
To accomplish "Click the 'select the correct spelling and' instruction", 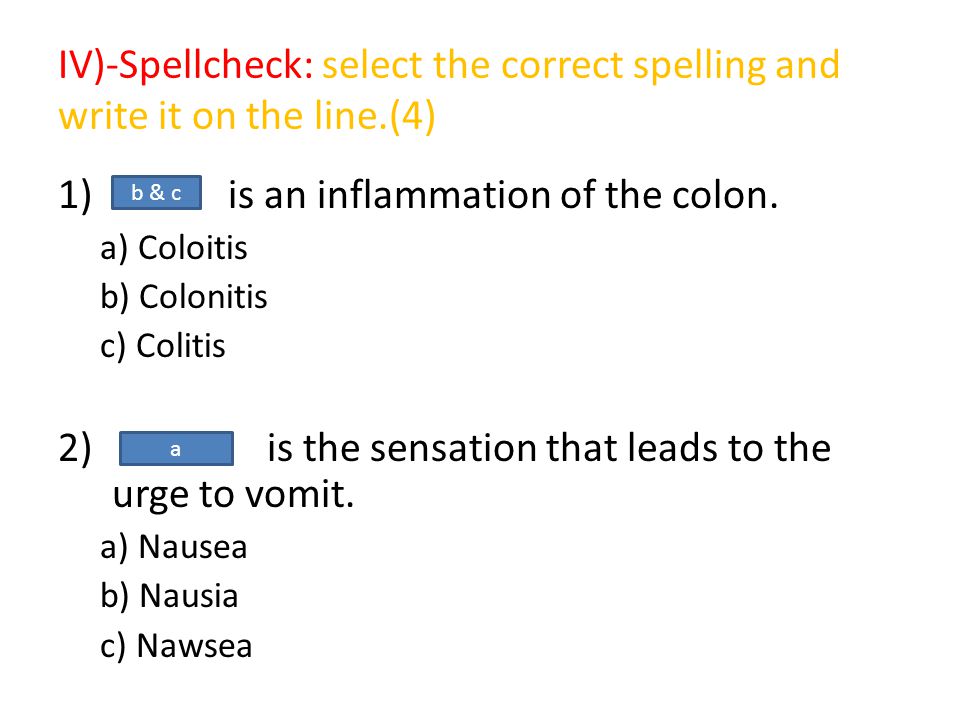I will (581, 66).
